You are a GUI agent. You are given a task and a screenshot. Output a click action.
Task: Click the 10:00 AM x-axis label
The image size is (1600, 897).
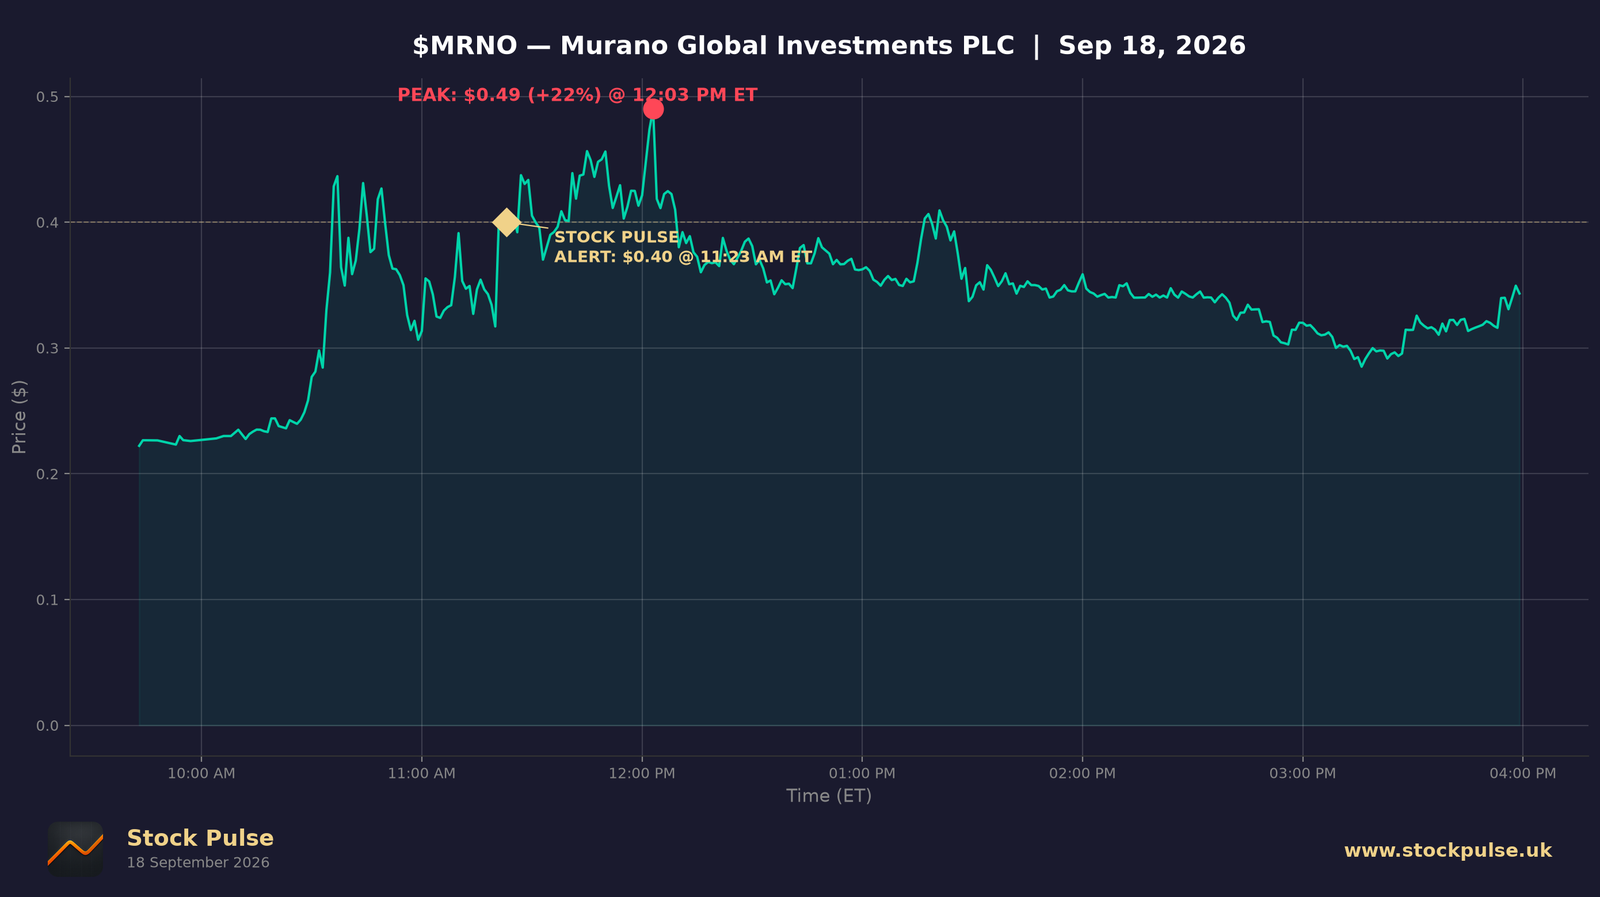pyautogui.click(x=201, y=773)
